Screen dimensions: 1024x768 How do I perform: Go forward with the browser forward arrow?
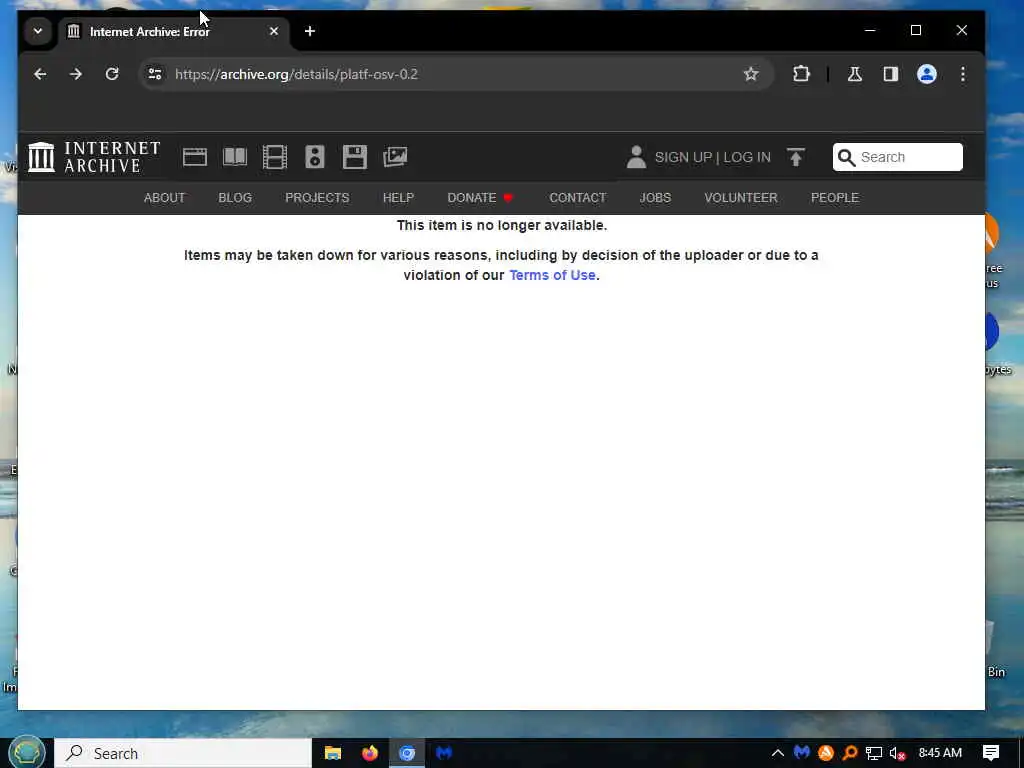click(76, 74)
